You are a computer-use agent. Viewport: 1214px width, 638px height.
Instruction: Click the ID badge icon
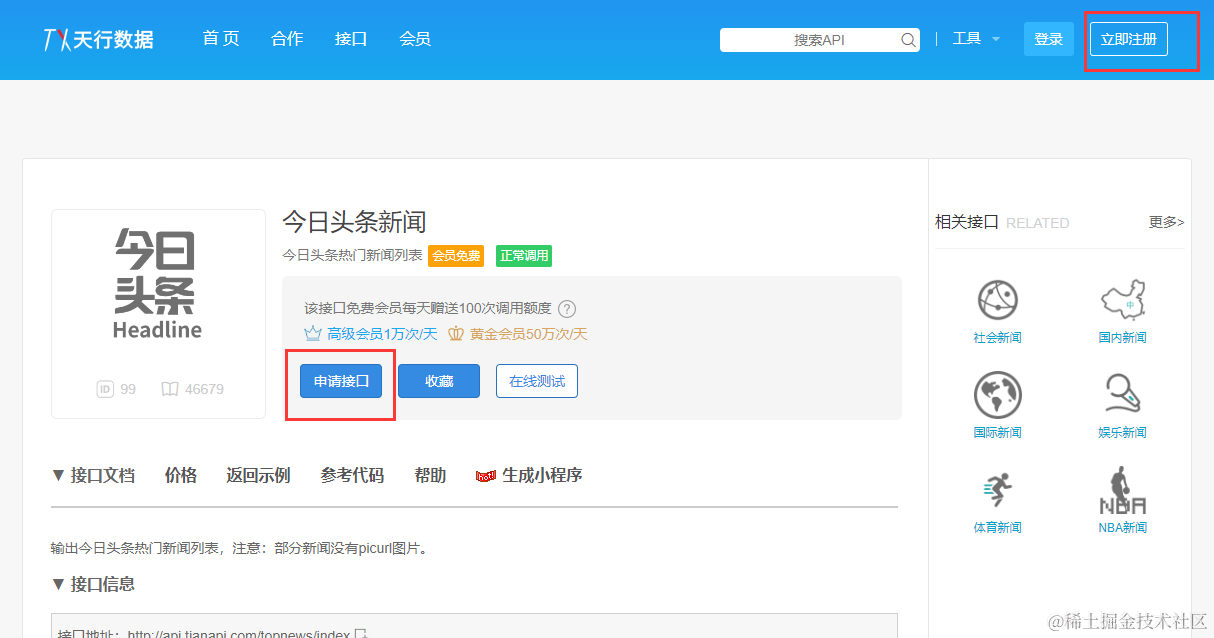pos(105,389)
